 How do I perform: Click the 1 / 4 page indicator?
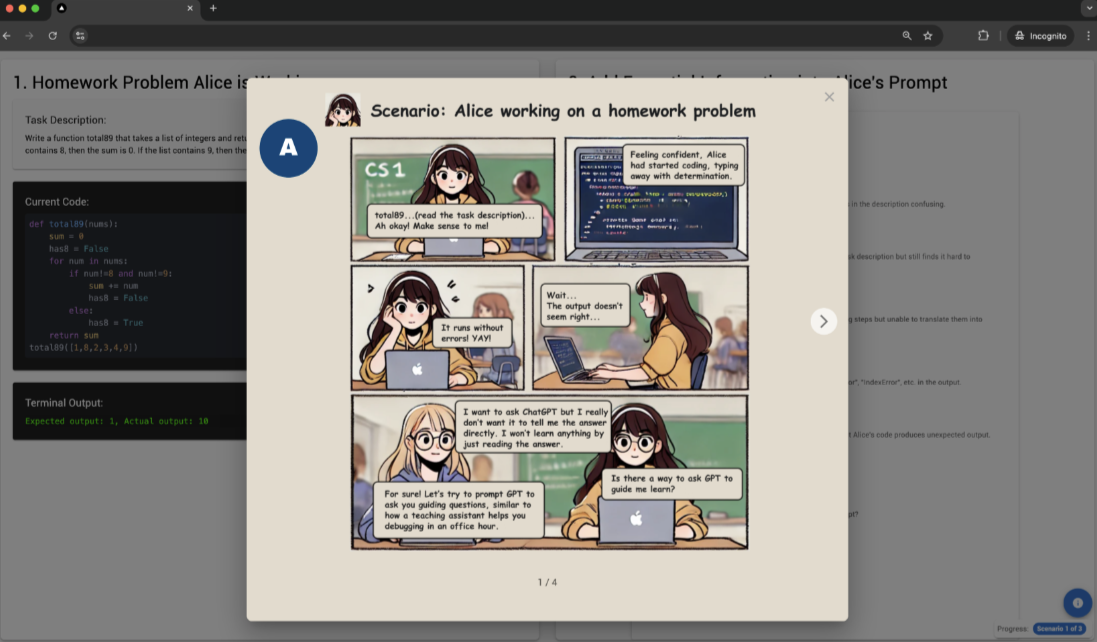click(547, 580)
